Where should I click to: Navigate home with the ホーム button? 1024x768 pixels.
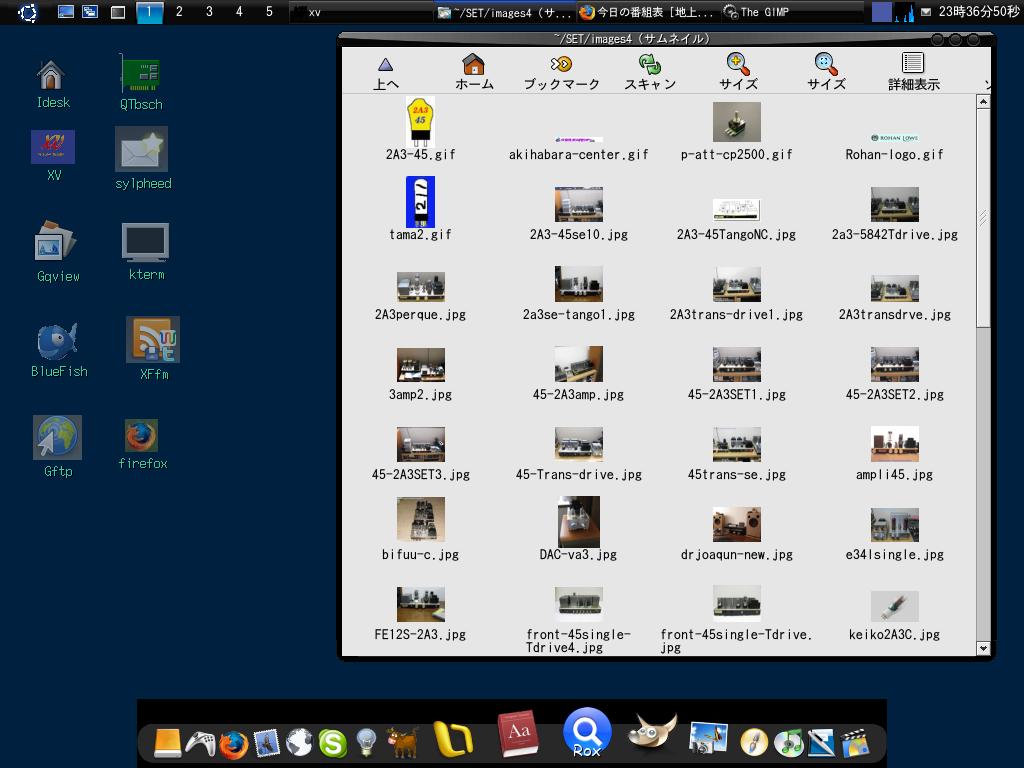(473, 70)
